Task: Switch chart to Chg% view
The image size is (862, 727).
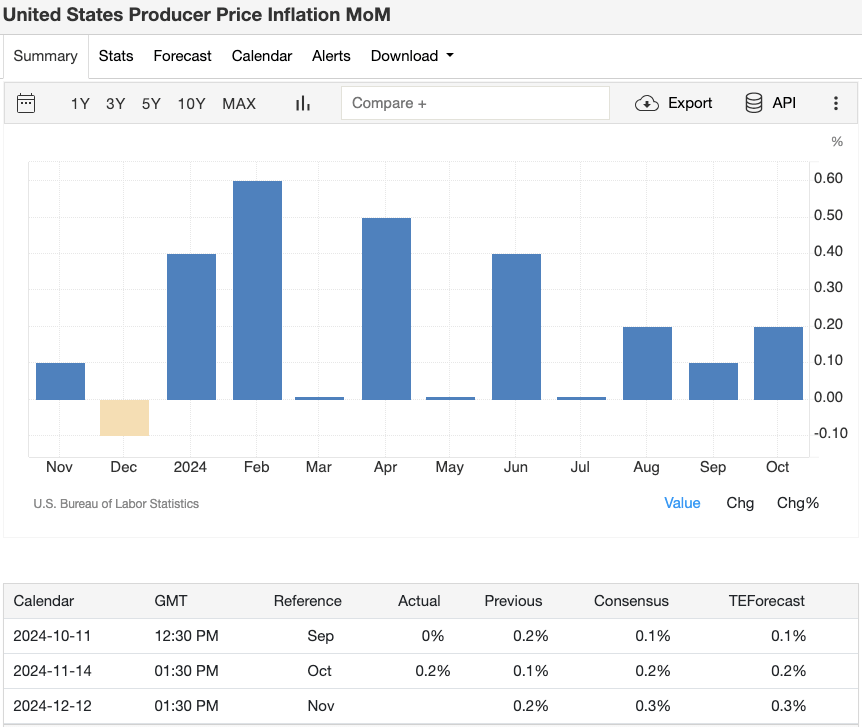Action: (797, 503)
